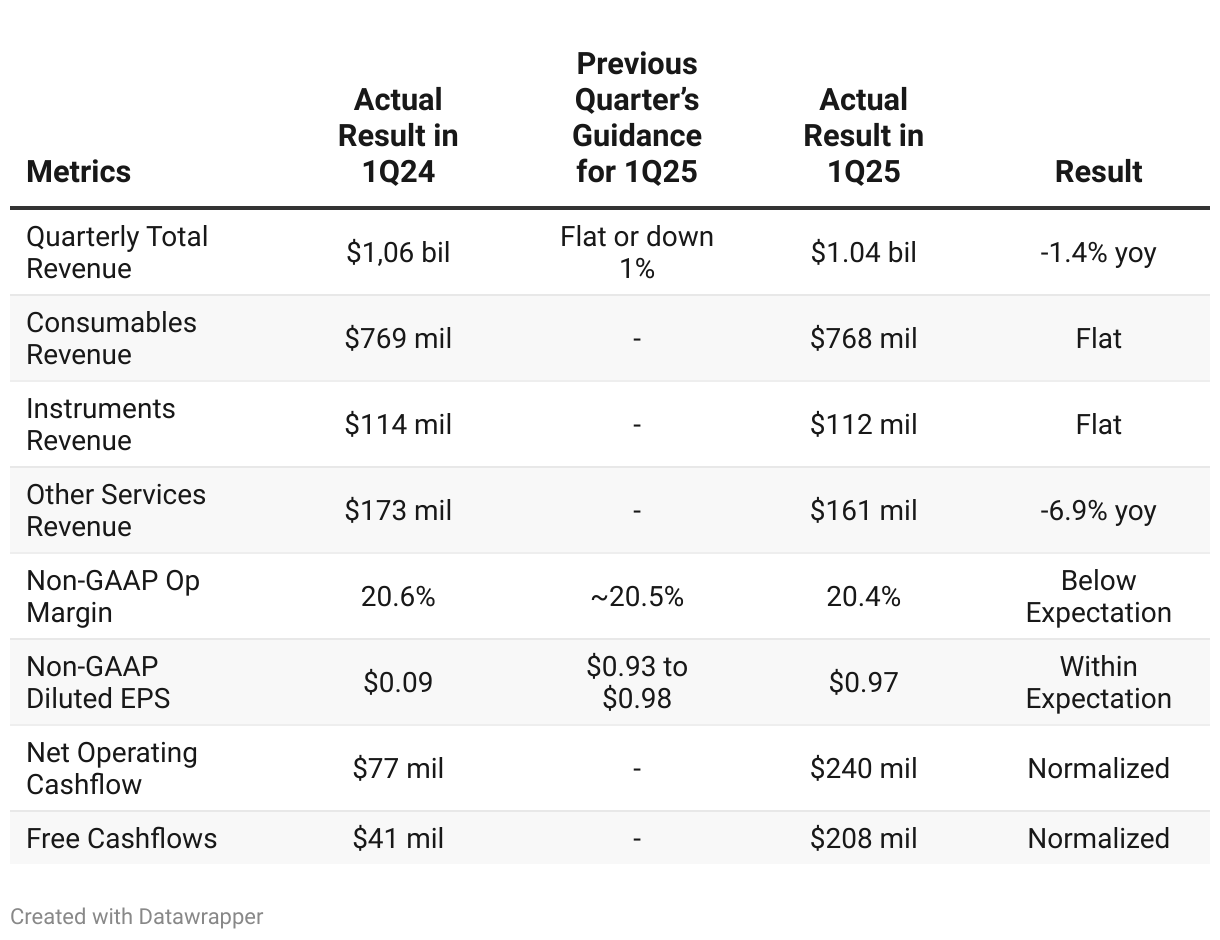
Task: Select the "Actual Result in 1Q24" header
Action: [x=398, y=136]
